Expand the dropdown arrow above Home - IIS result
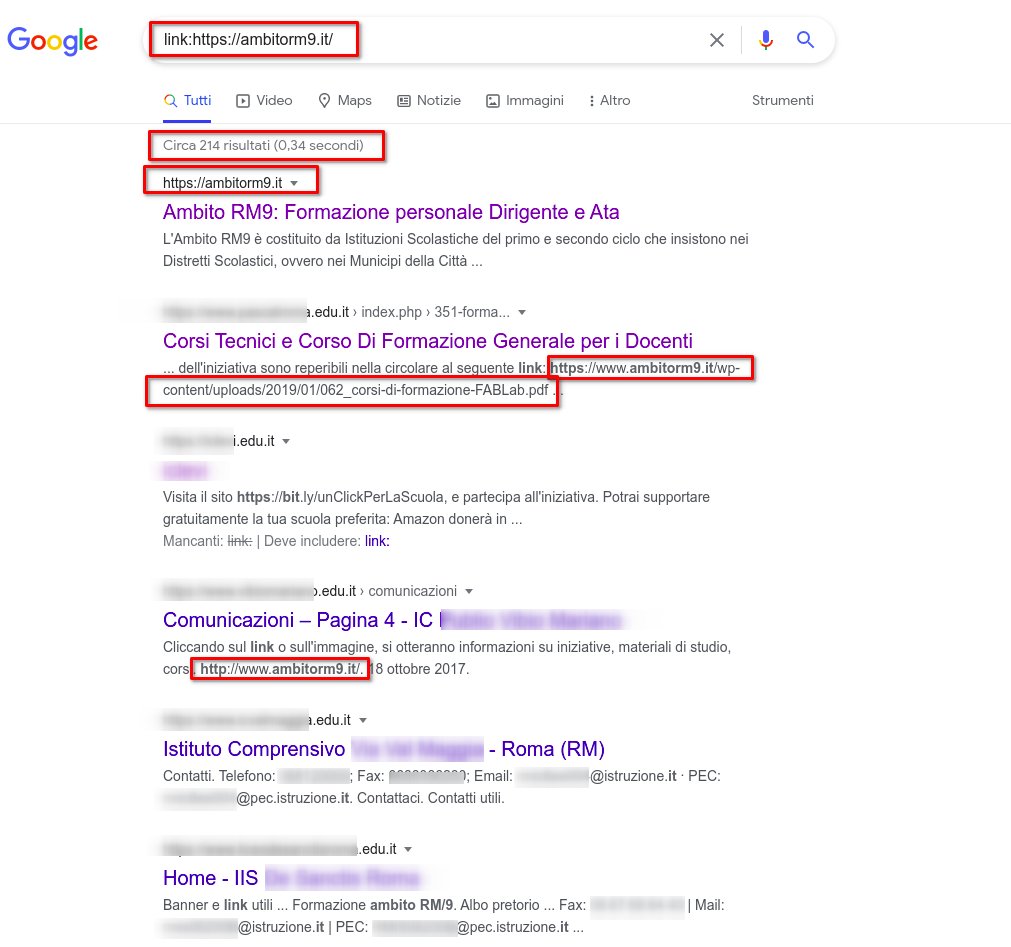 (408, 850)
